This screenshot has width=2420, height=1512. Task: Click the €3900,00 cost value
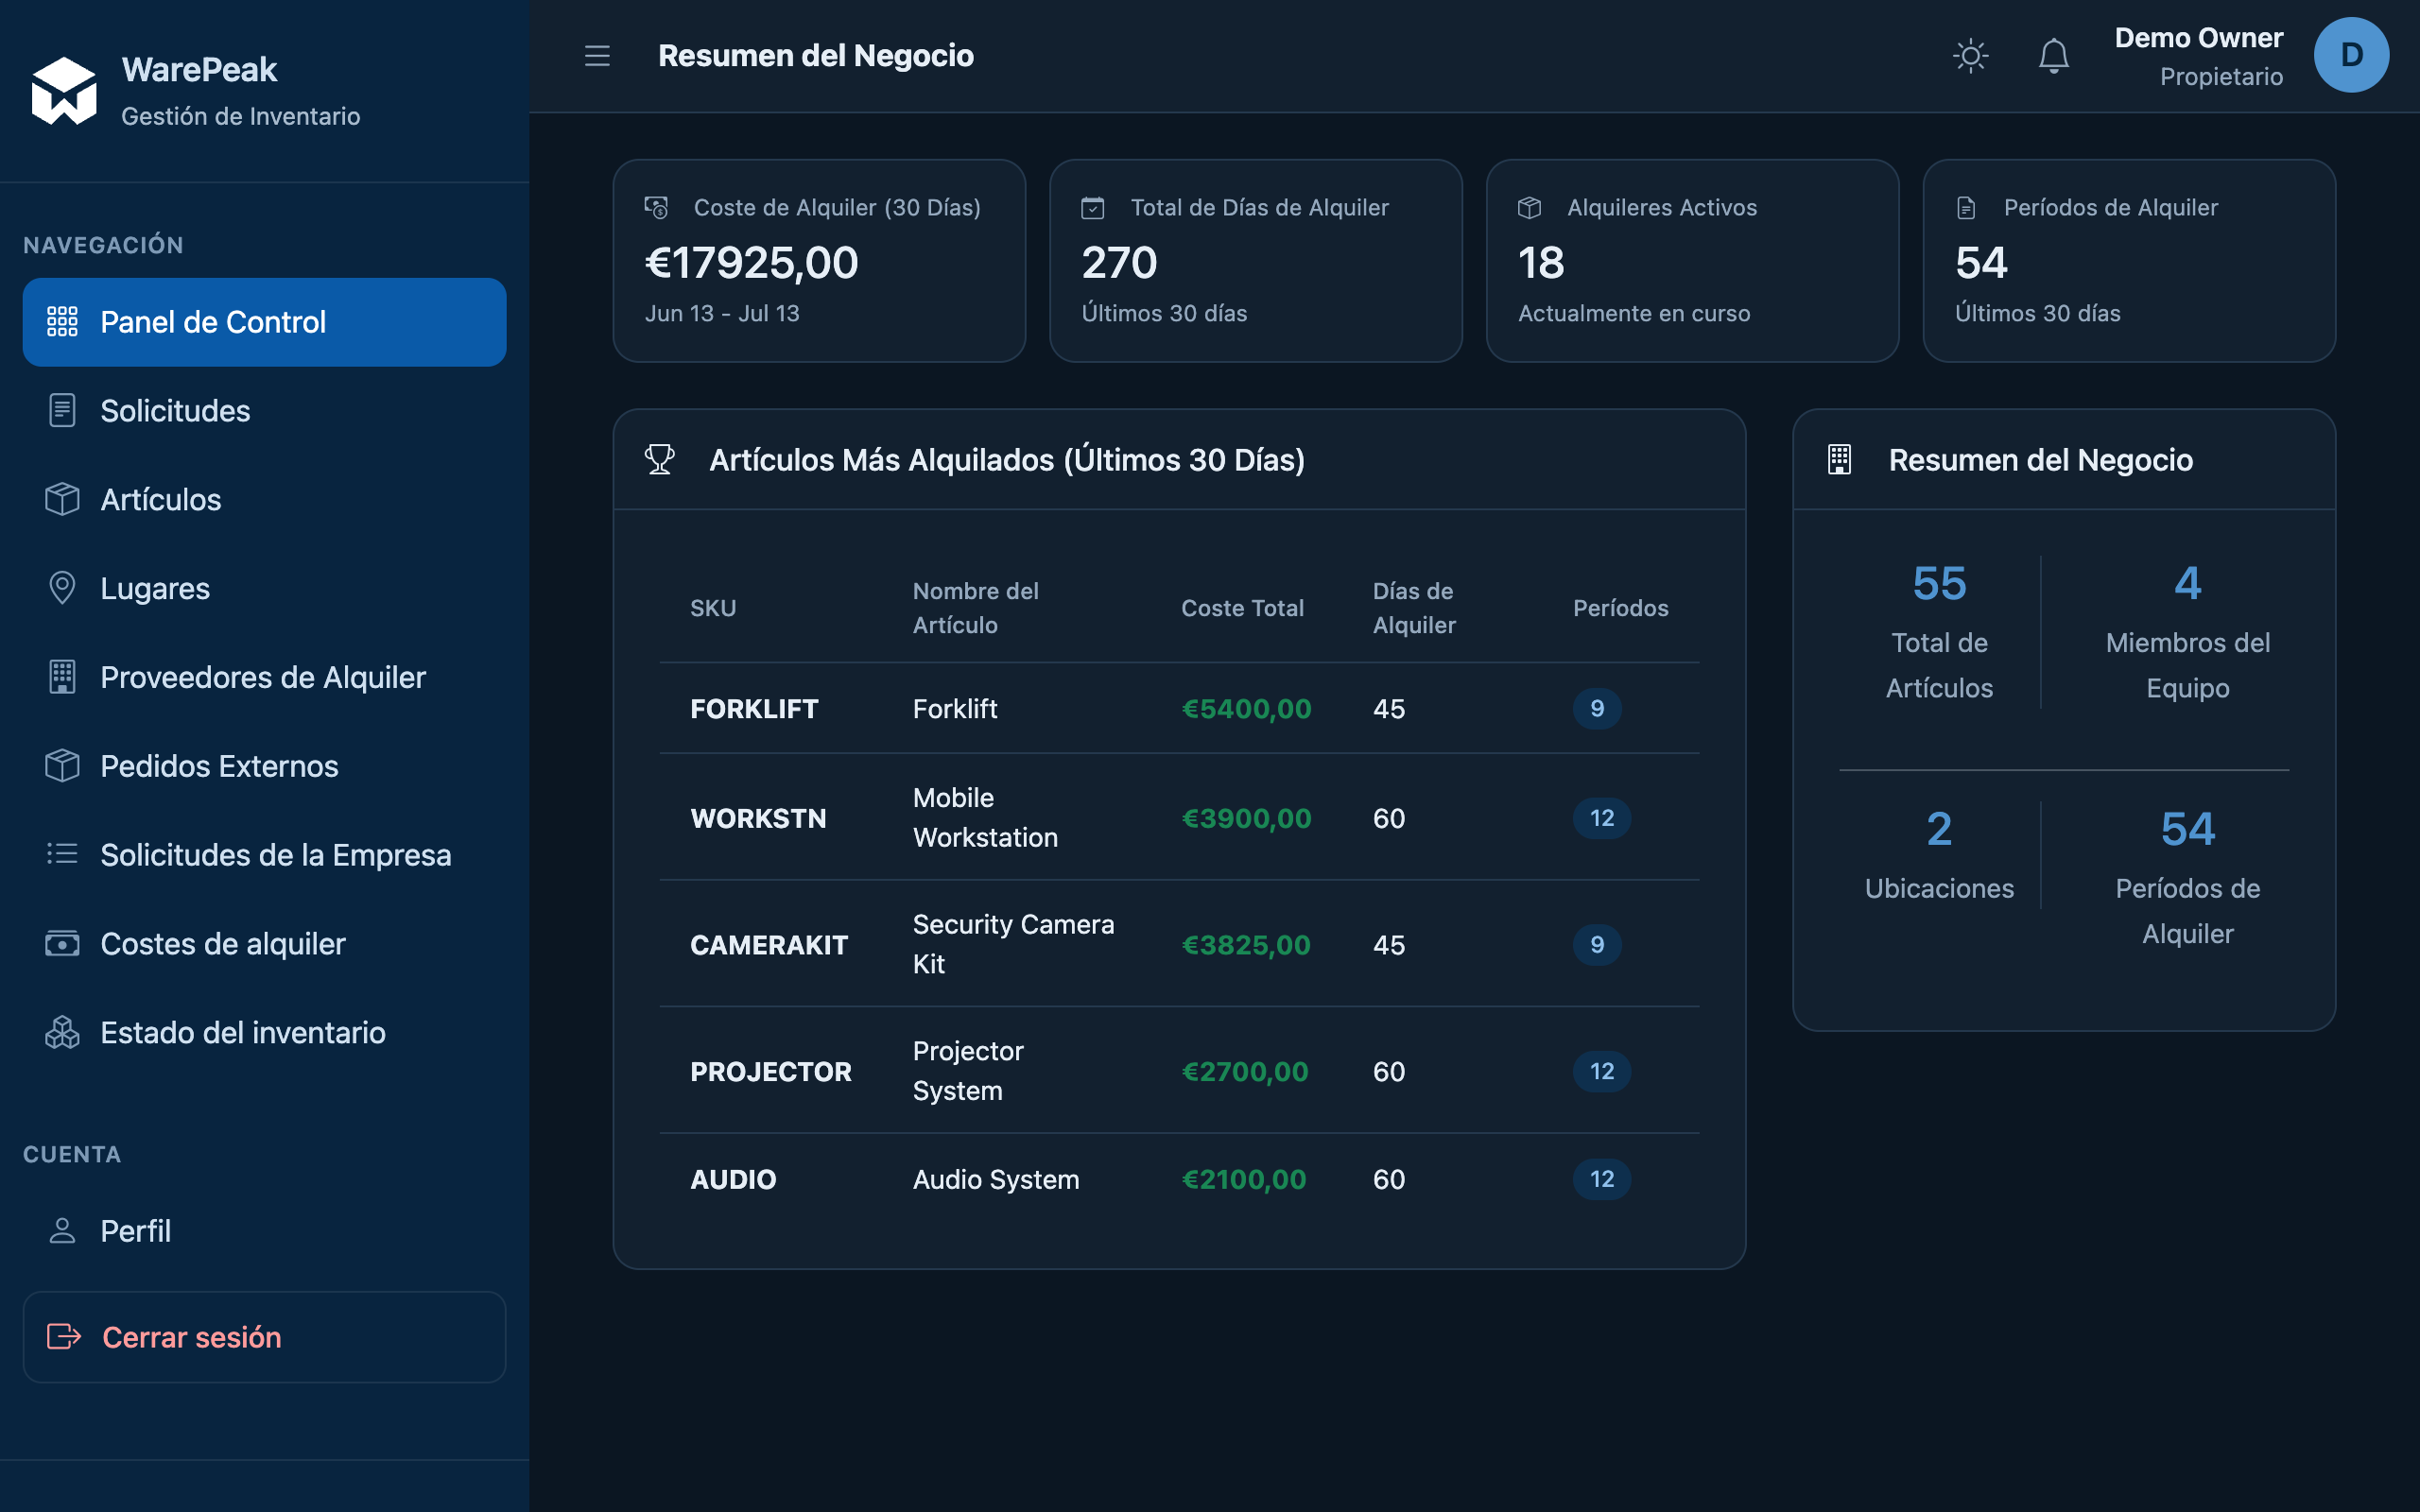(1246, 818)
